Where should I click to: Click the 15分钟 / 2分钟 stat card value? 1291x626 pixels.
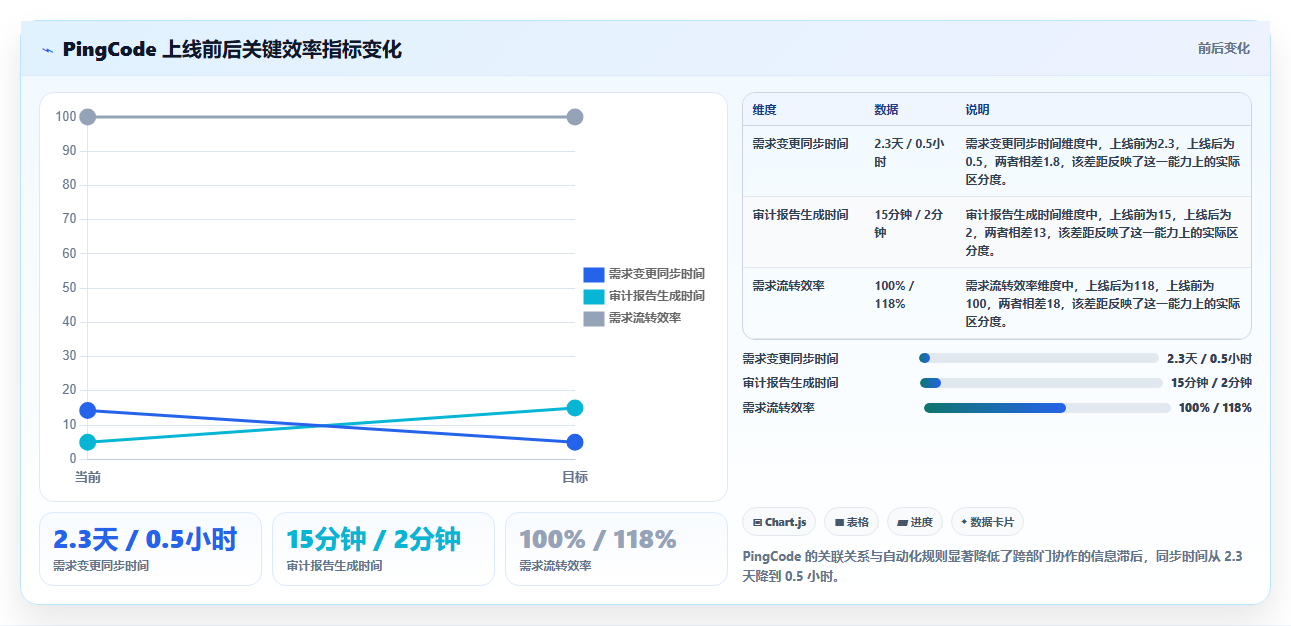tap(373, 540)
